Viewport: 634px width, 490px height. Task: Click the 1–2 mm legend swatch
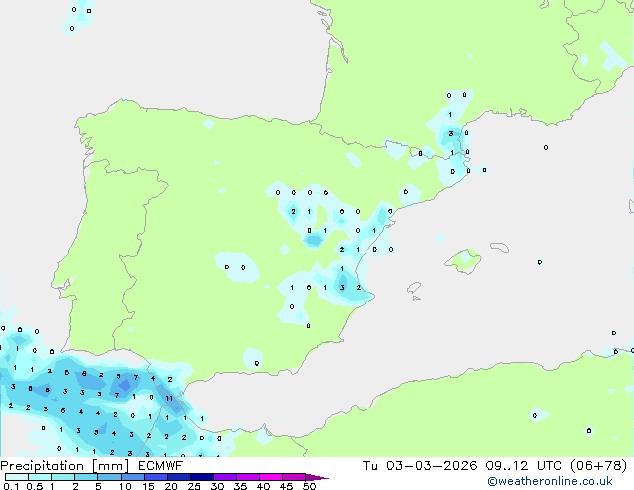coord(63,477)
